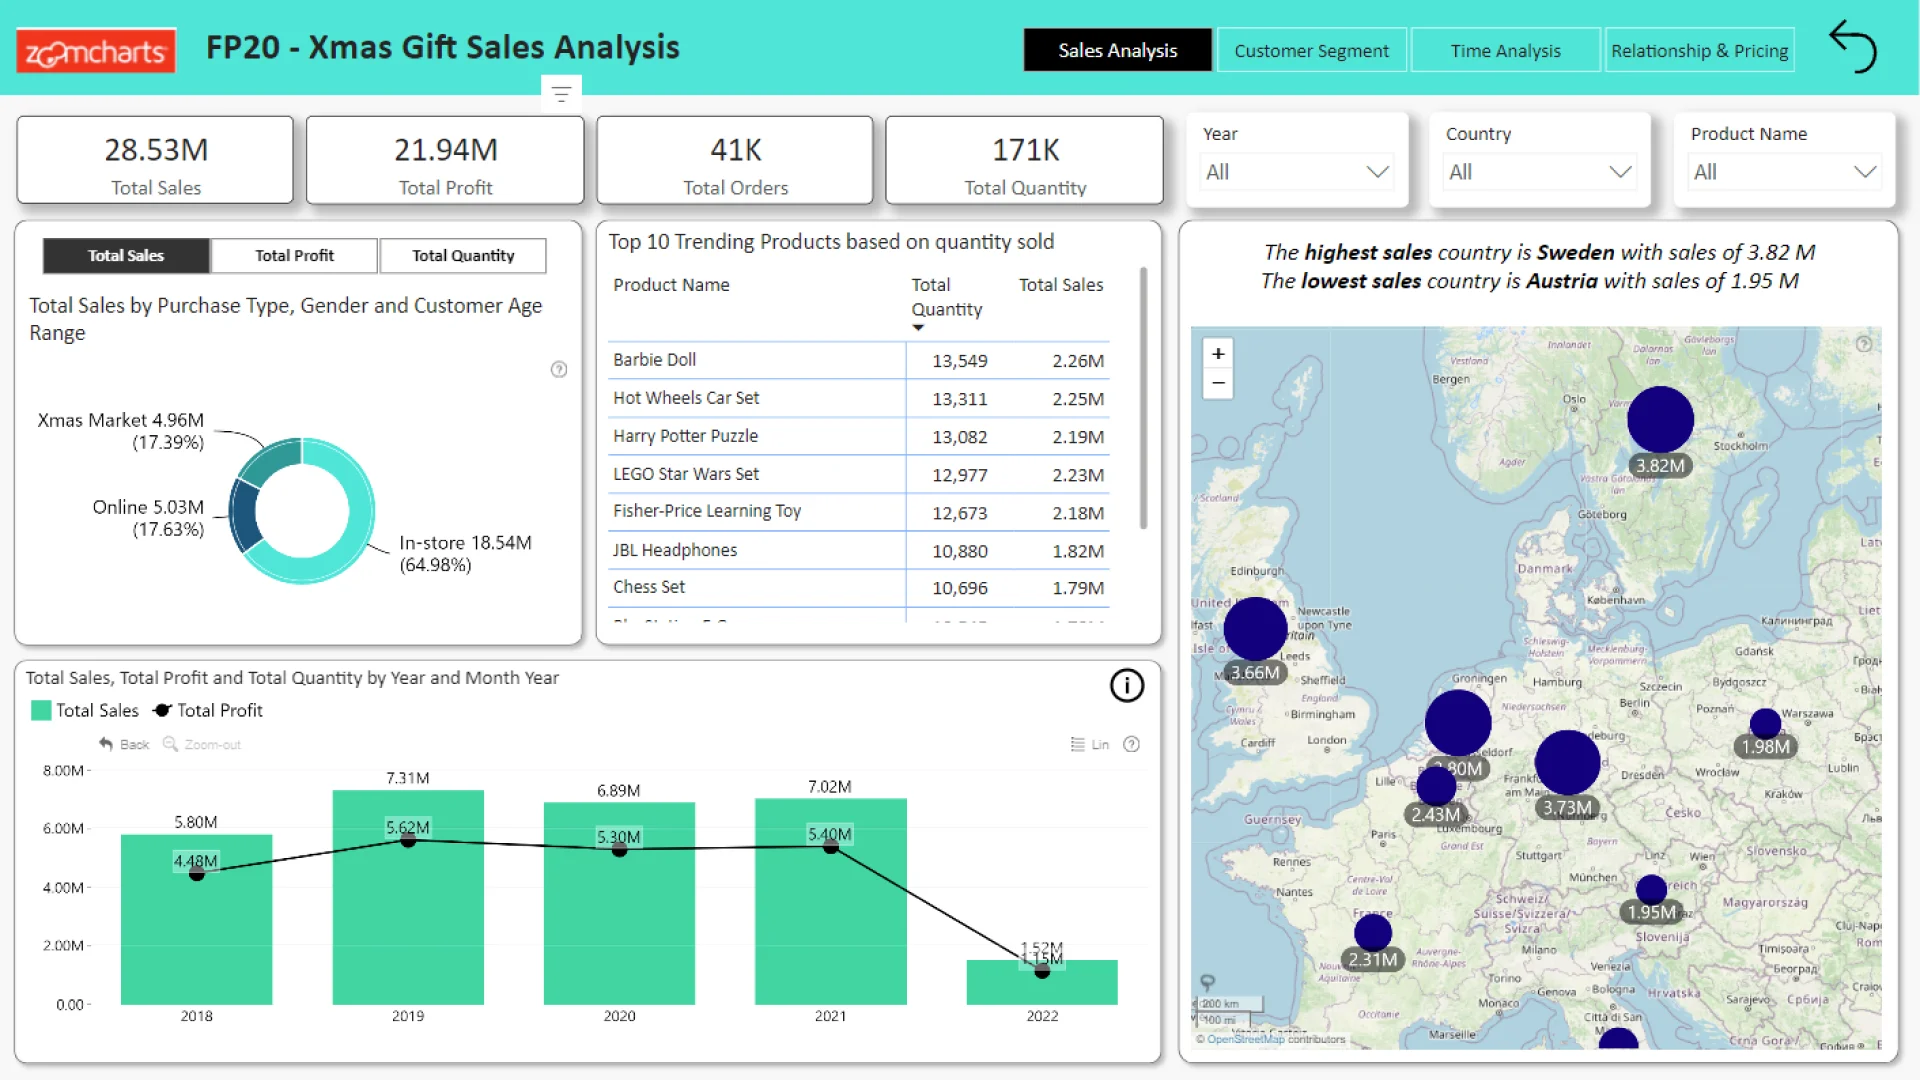Viewport: 1920px width, 1080px height.
Task: Open the Product Name dropdown
Action: (x=1785, y=172)
